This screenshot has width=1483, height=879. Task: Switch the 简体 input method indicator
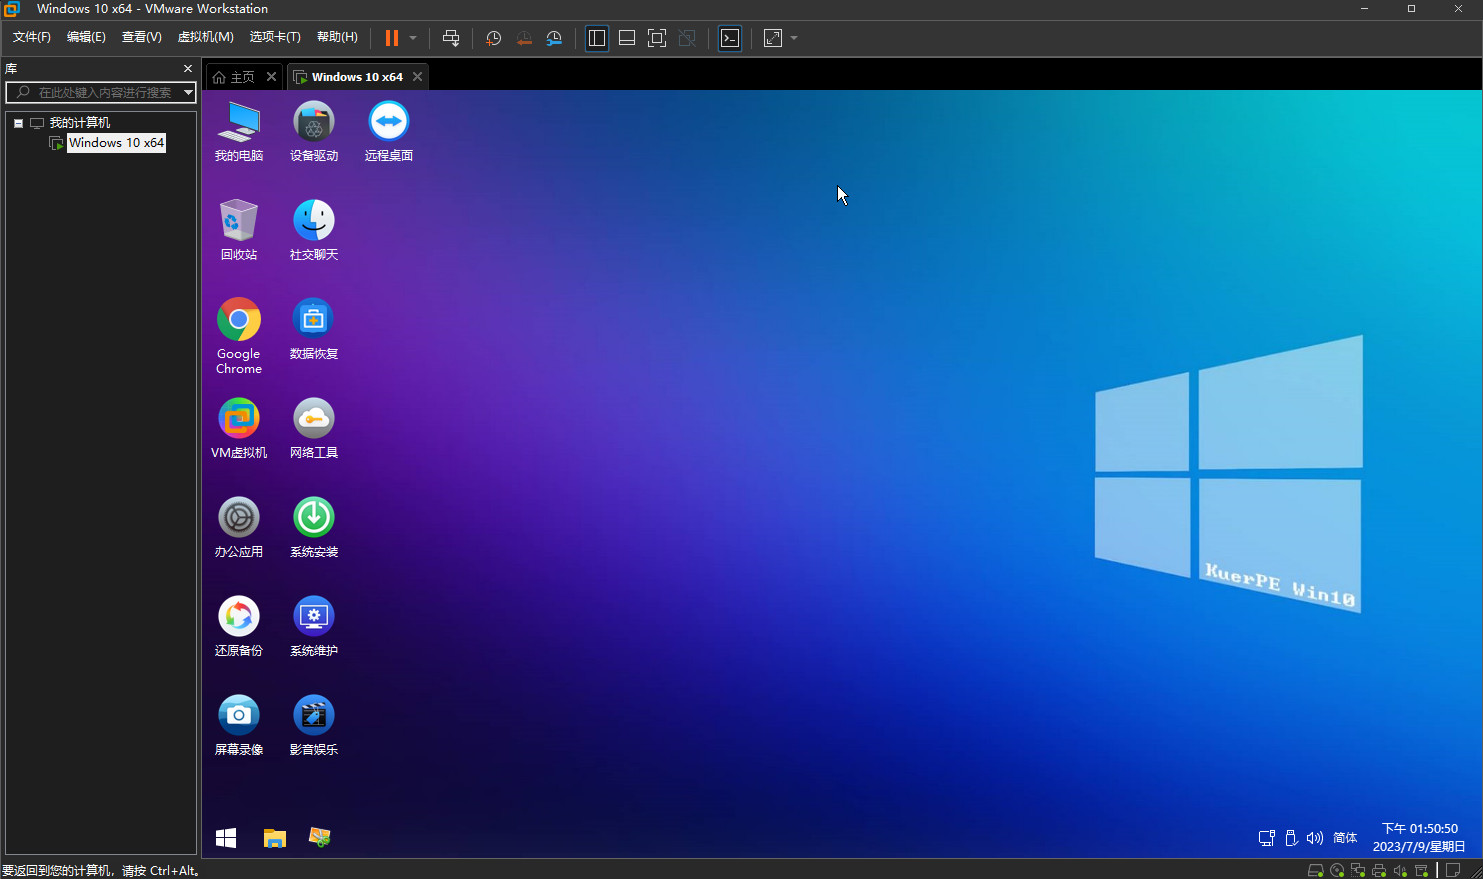(x=1345, y=838)
